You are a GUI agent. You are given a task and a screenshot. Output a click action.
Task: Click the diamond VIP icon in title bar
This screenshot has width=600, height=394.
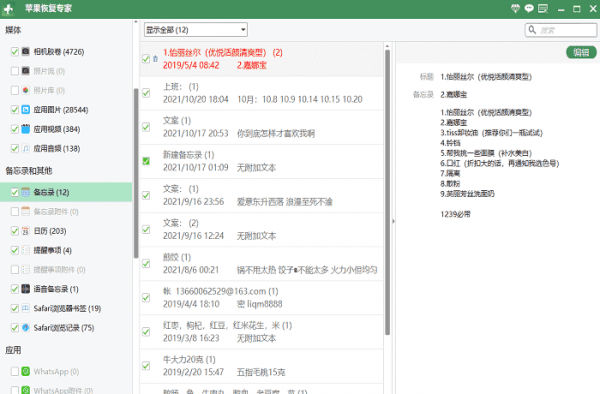[515, 8]
